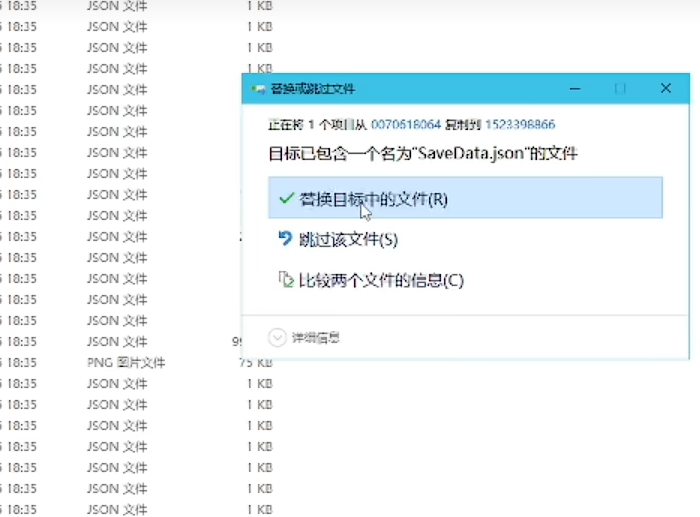Click the compare files document icon
Image resolution: width=700 pixels, height=517 pixels.
point(285,280)
